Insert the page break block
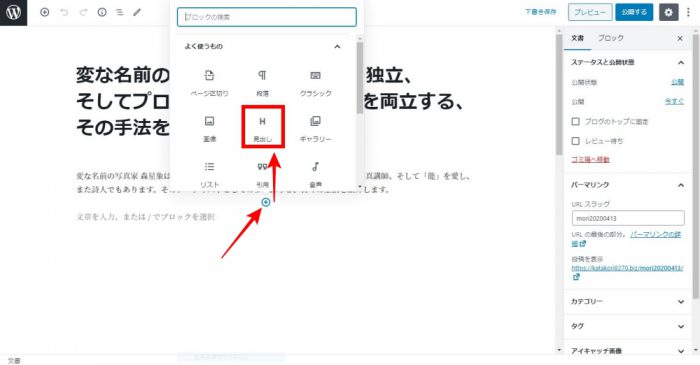The width and height of the screenshot is (700, 365). pyautogui.click(x=209, y=83)
